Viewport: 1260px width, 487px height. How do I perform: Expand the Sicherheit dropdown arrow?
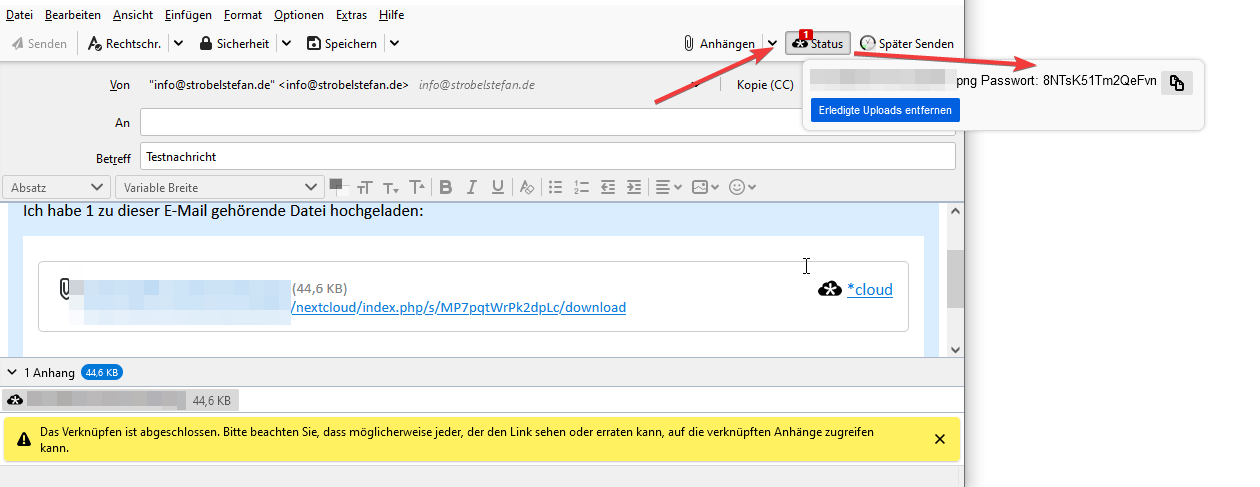(286, 44)
